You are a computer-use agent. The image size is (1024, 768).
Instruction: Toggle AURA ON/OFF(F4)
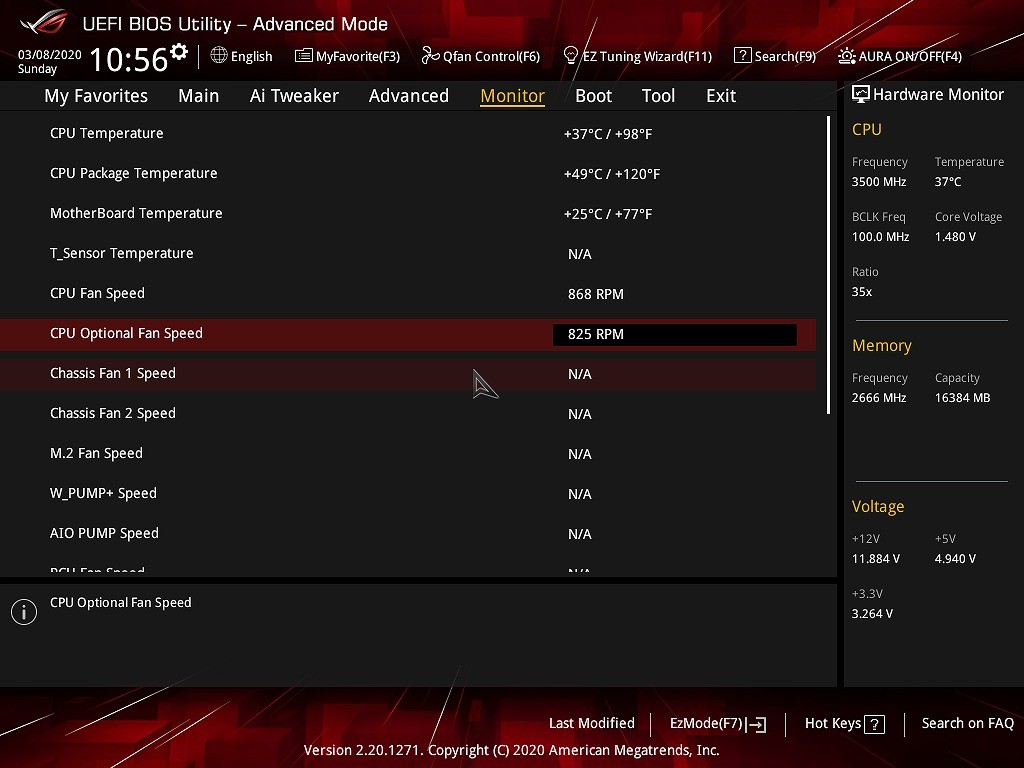pyautogui.click(x=900, y=56)
